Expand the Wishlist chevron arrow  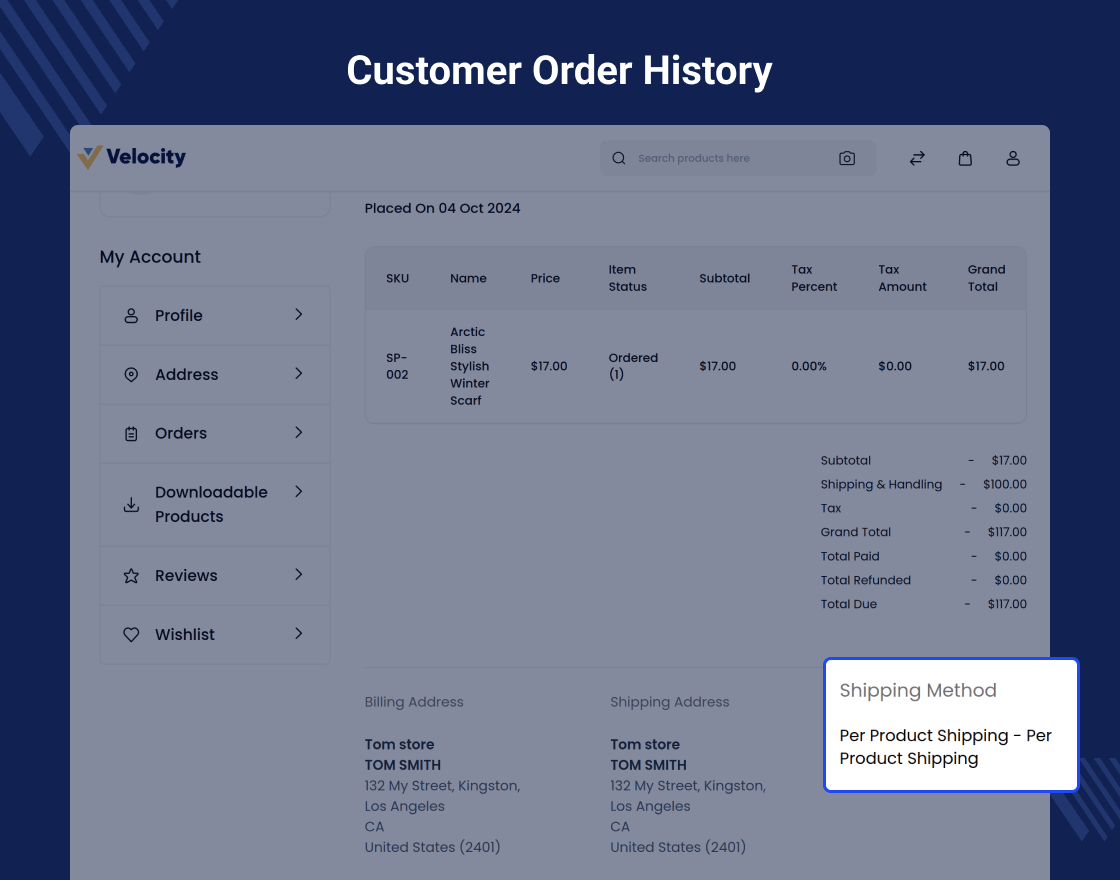299,634
